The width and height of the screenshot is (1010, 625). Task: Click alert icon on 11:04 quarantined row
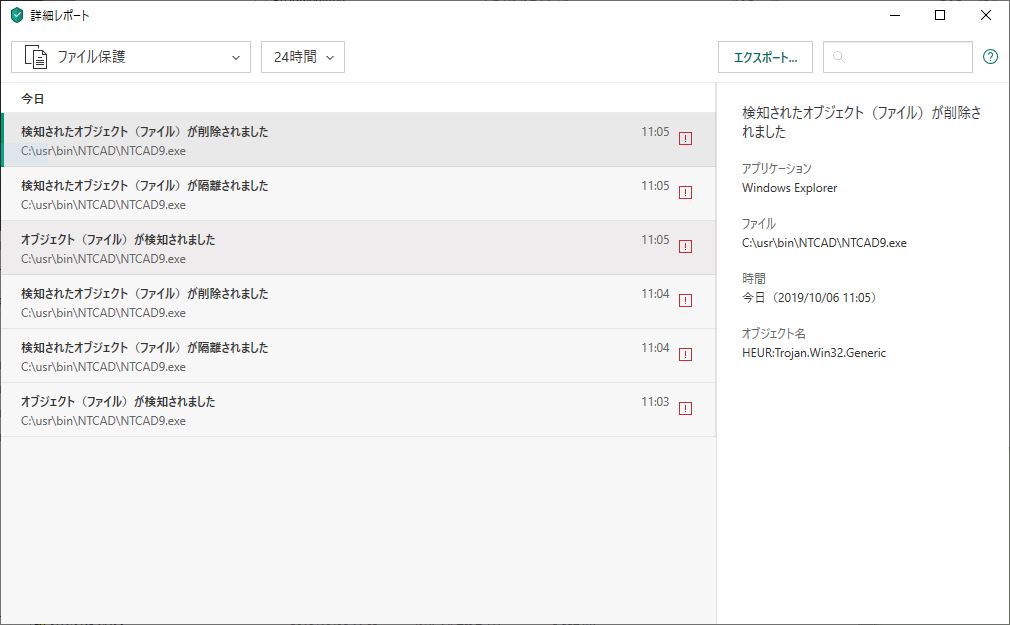[x=685, y=355]
